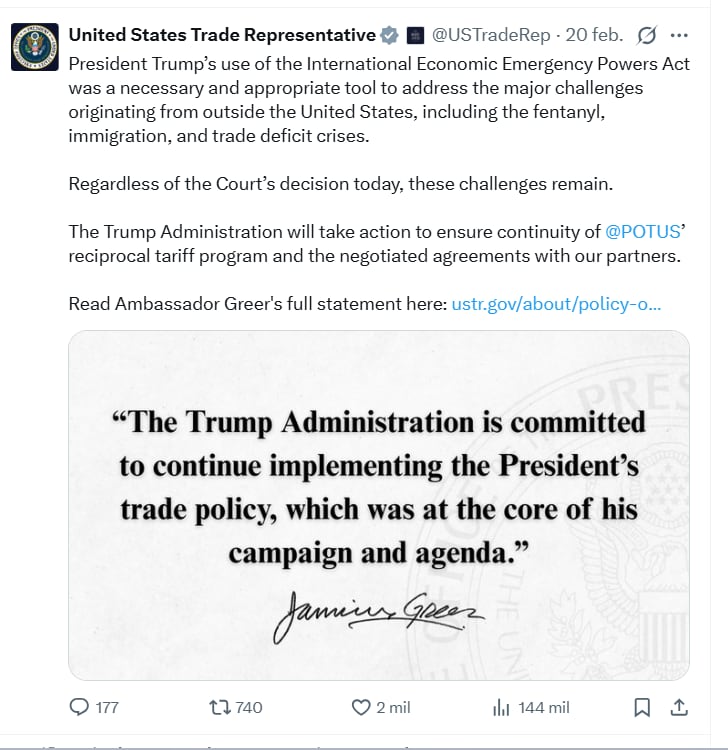This screenshot has height=750, width=728.
Task: Reply to the USTR post
Action: pyautogui.click(x=80, y=707)
